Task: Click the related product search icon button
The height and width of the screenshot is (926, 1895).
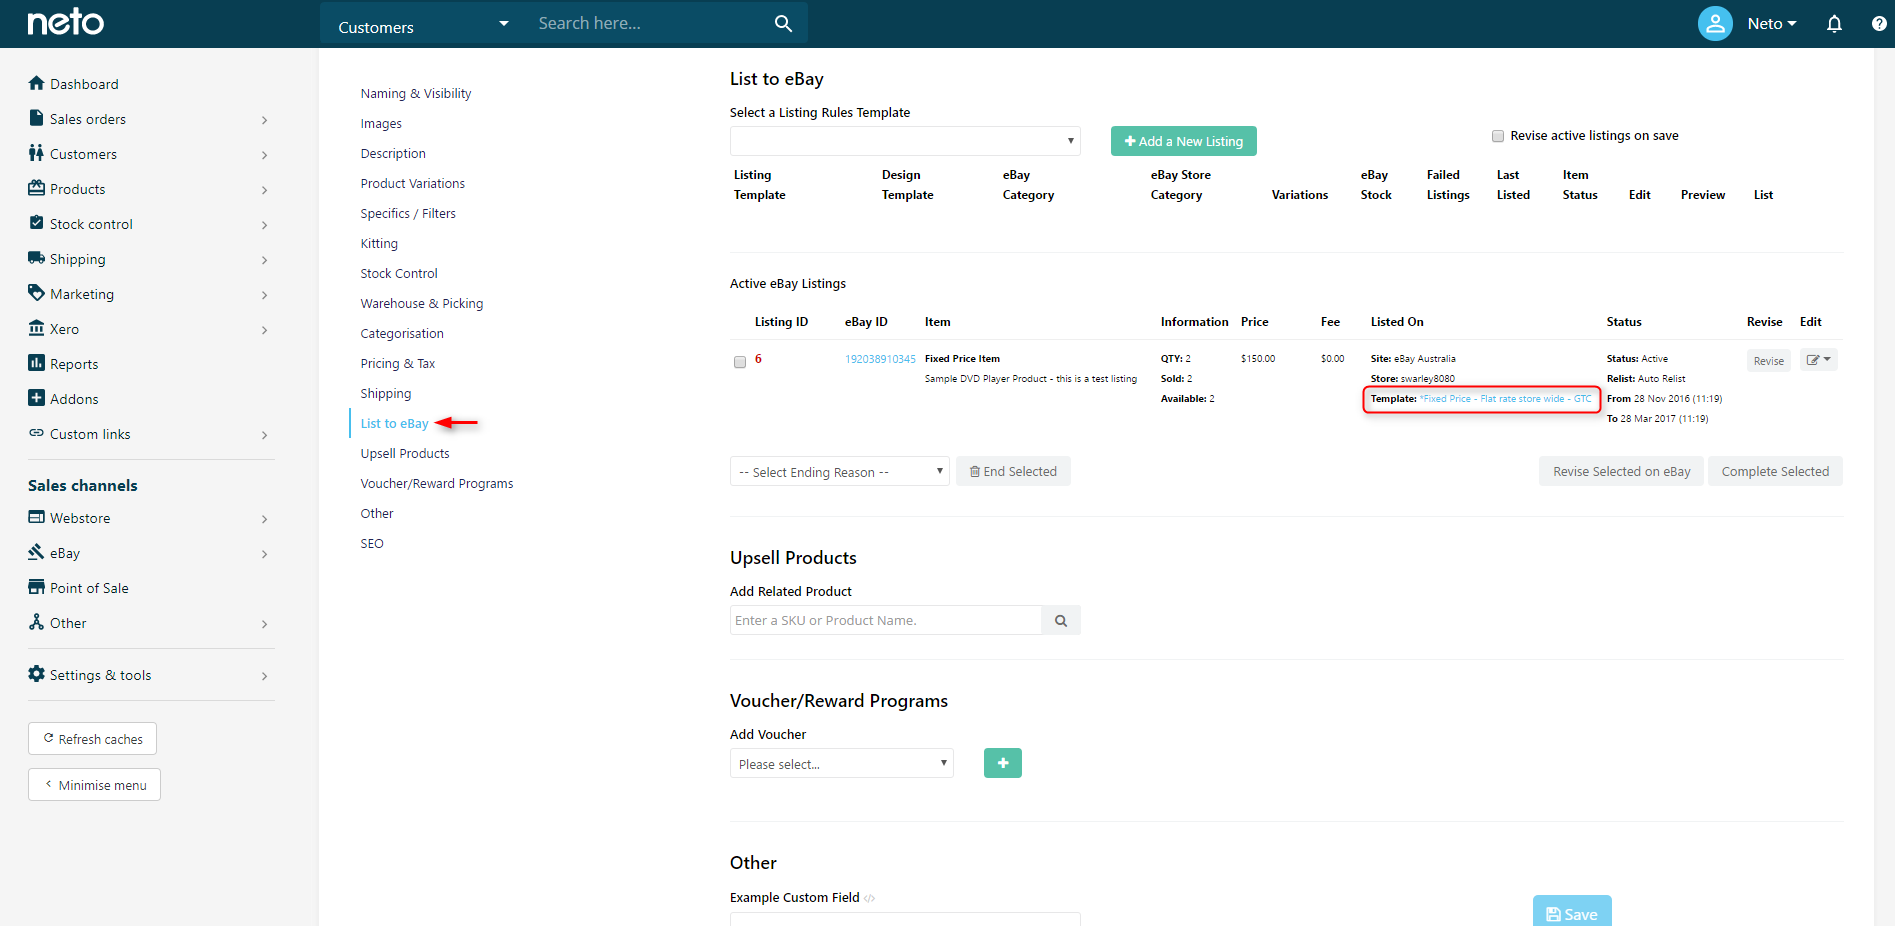Action: [1061, 620]
